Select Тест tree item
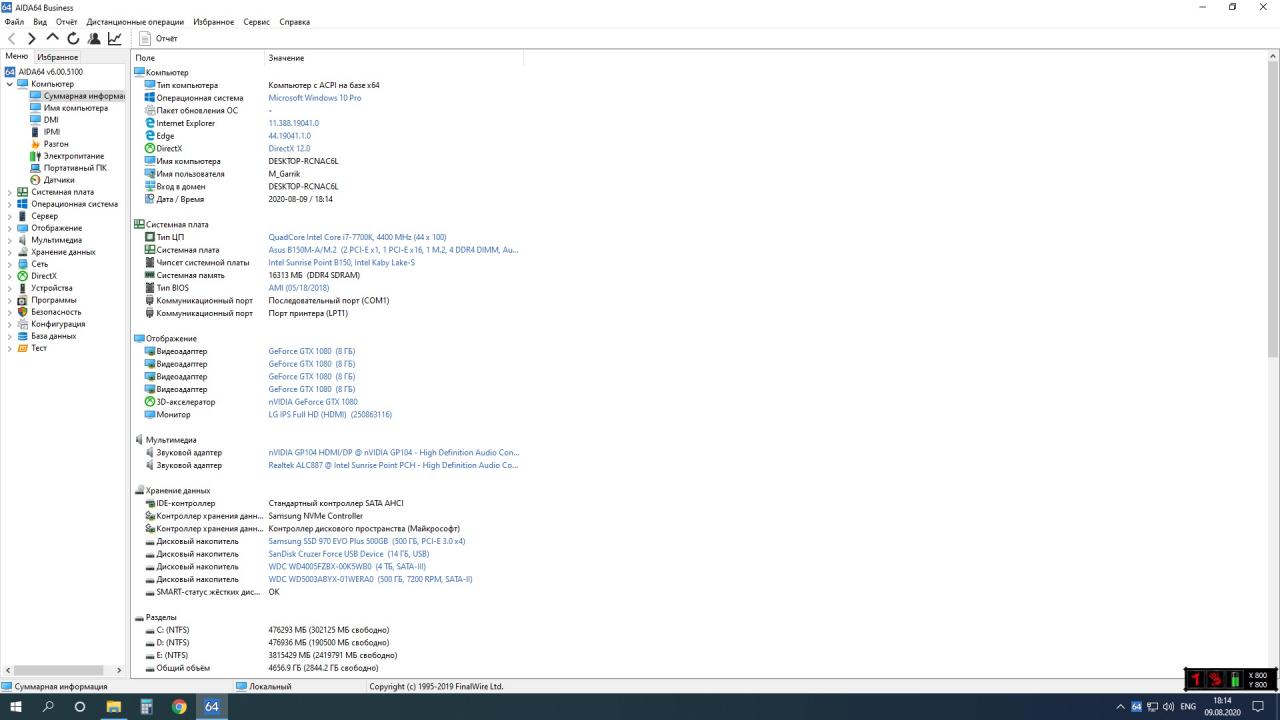 coord(39,348)
